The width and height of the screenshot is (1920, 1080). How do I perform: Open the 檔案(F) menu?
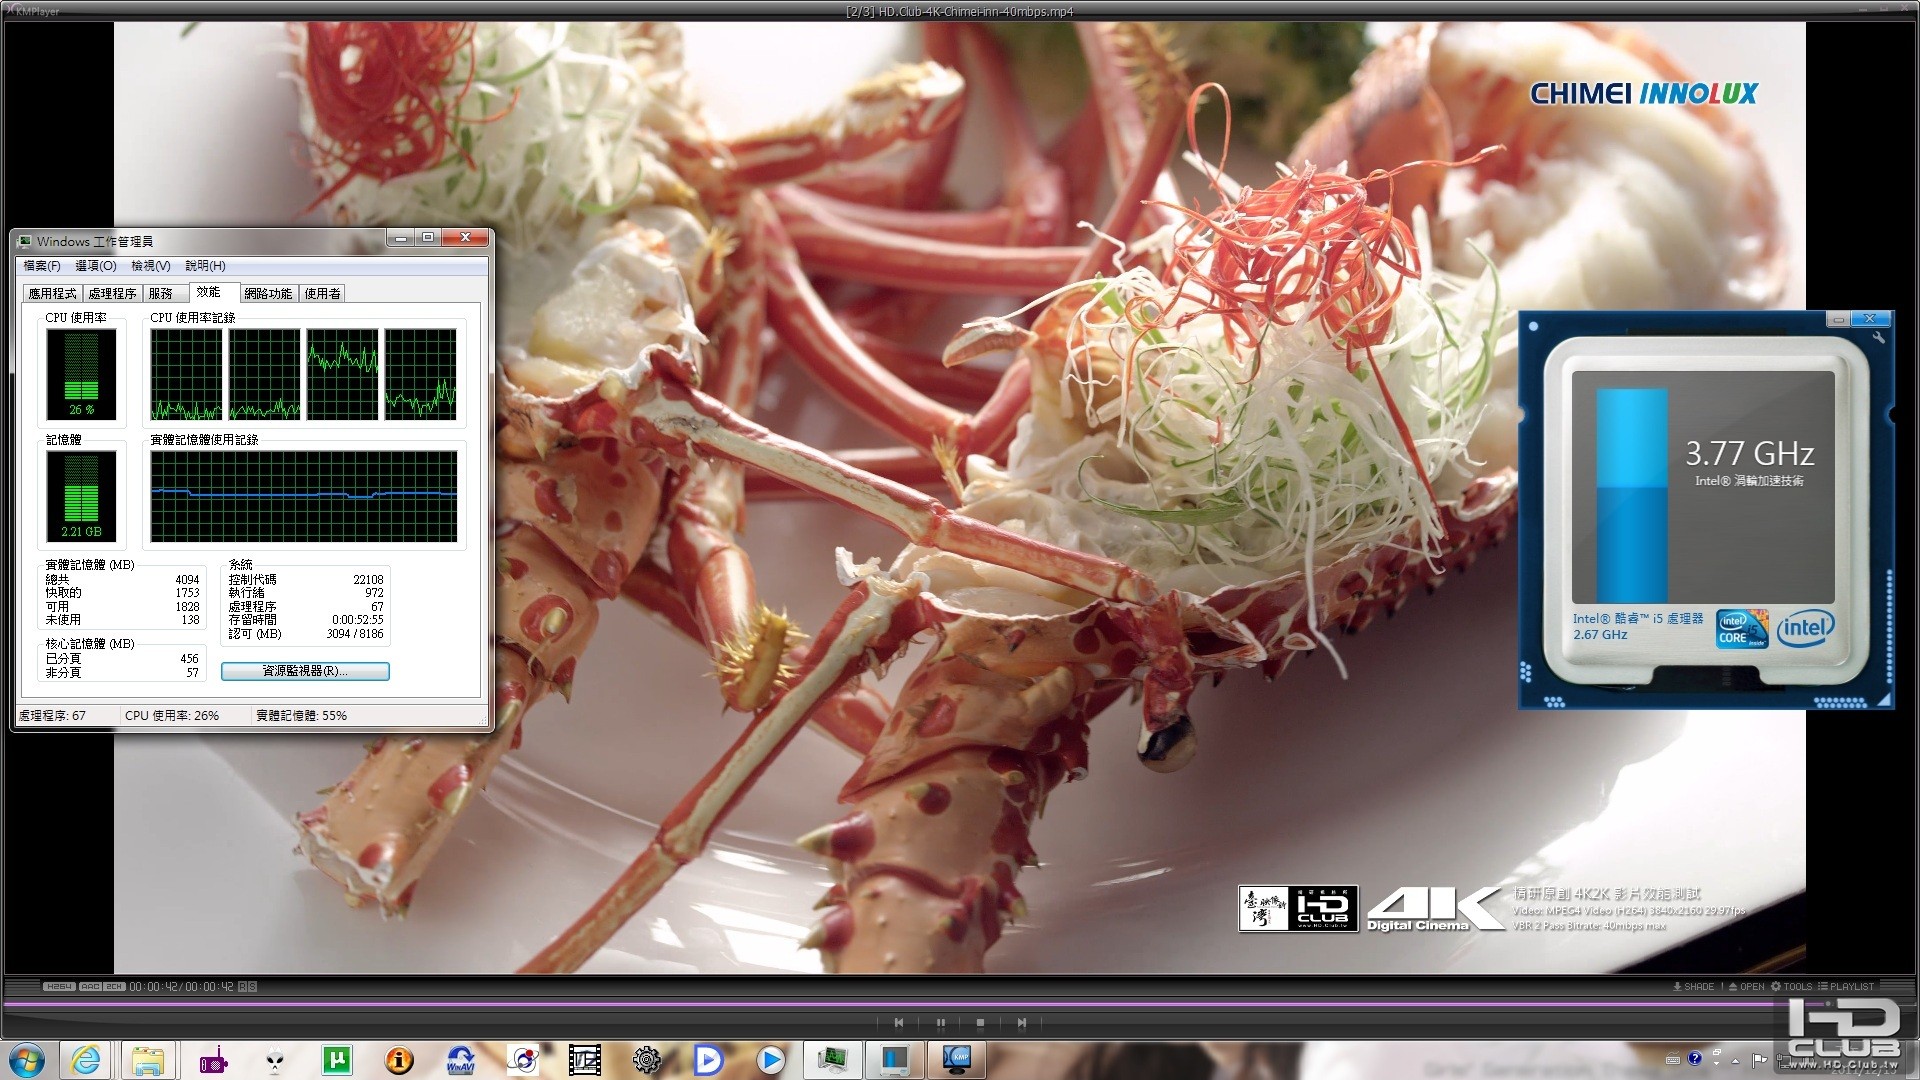click(x=42, y=266)
